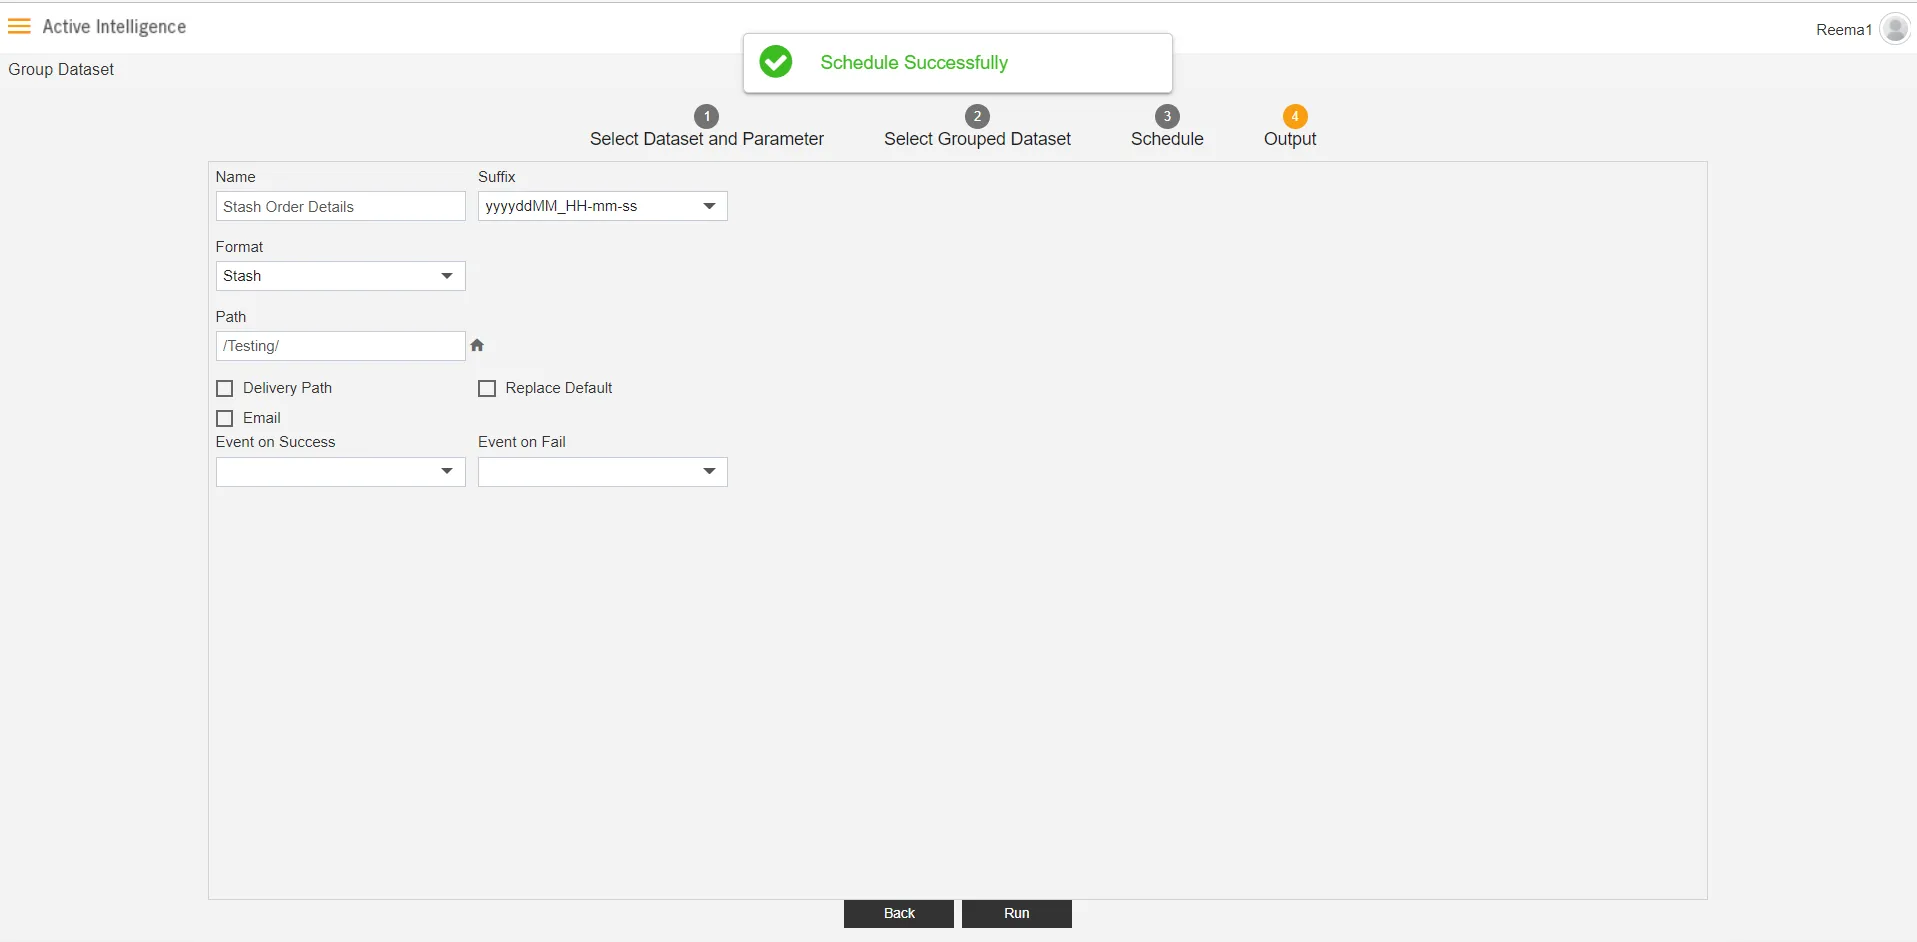This screenshot has height=942, width=1917.
Task: Click the green success checkmark icon
Action: 775,62
